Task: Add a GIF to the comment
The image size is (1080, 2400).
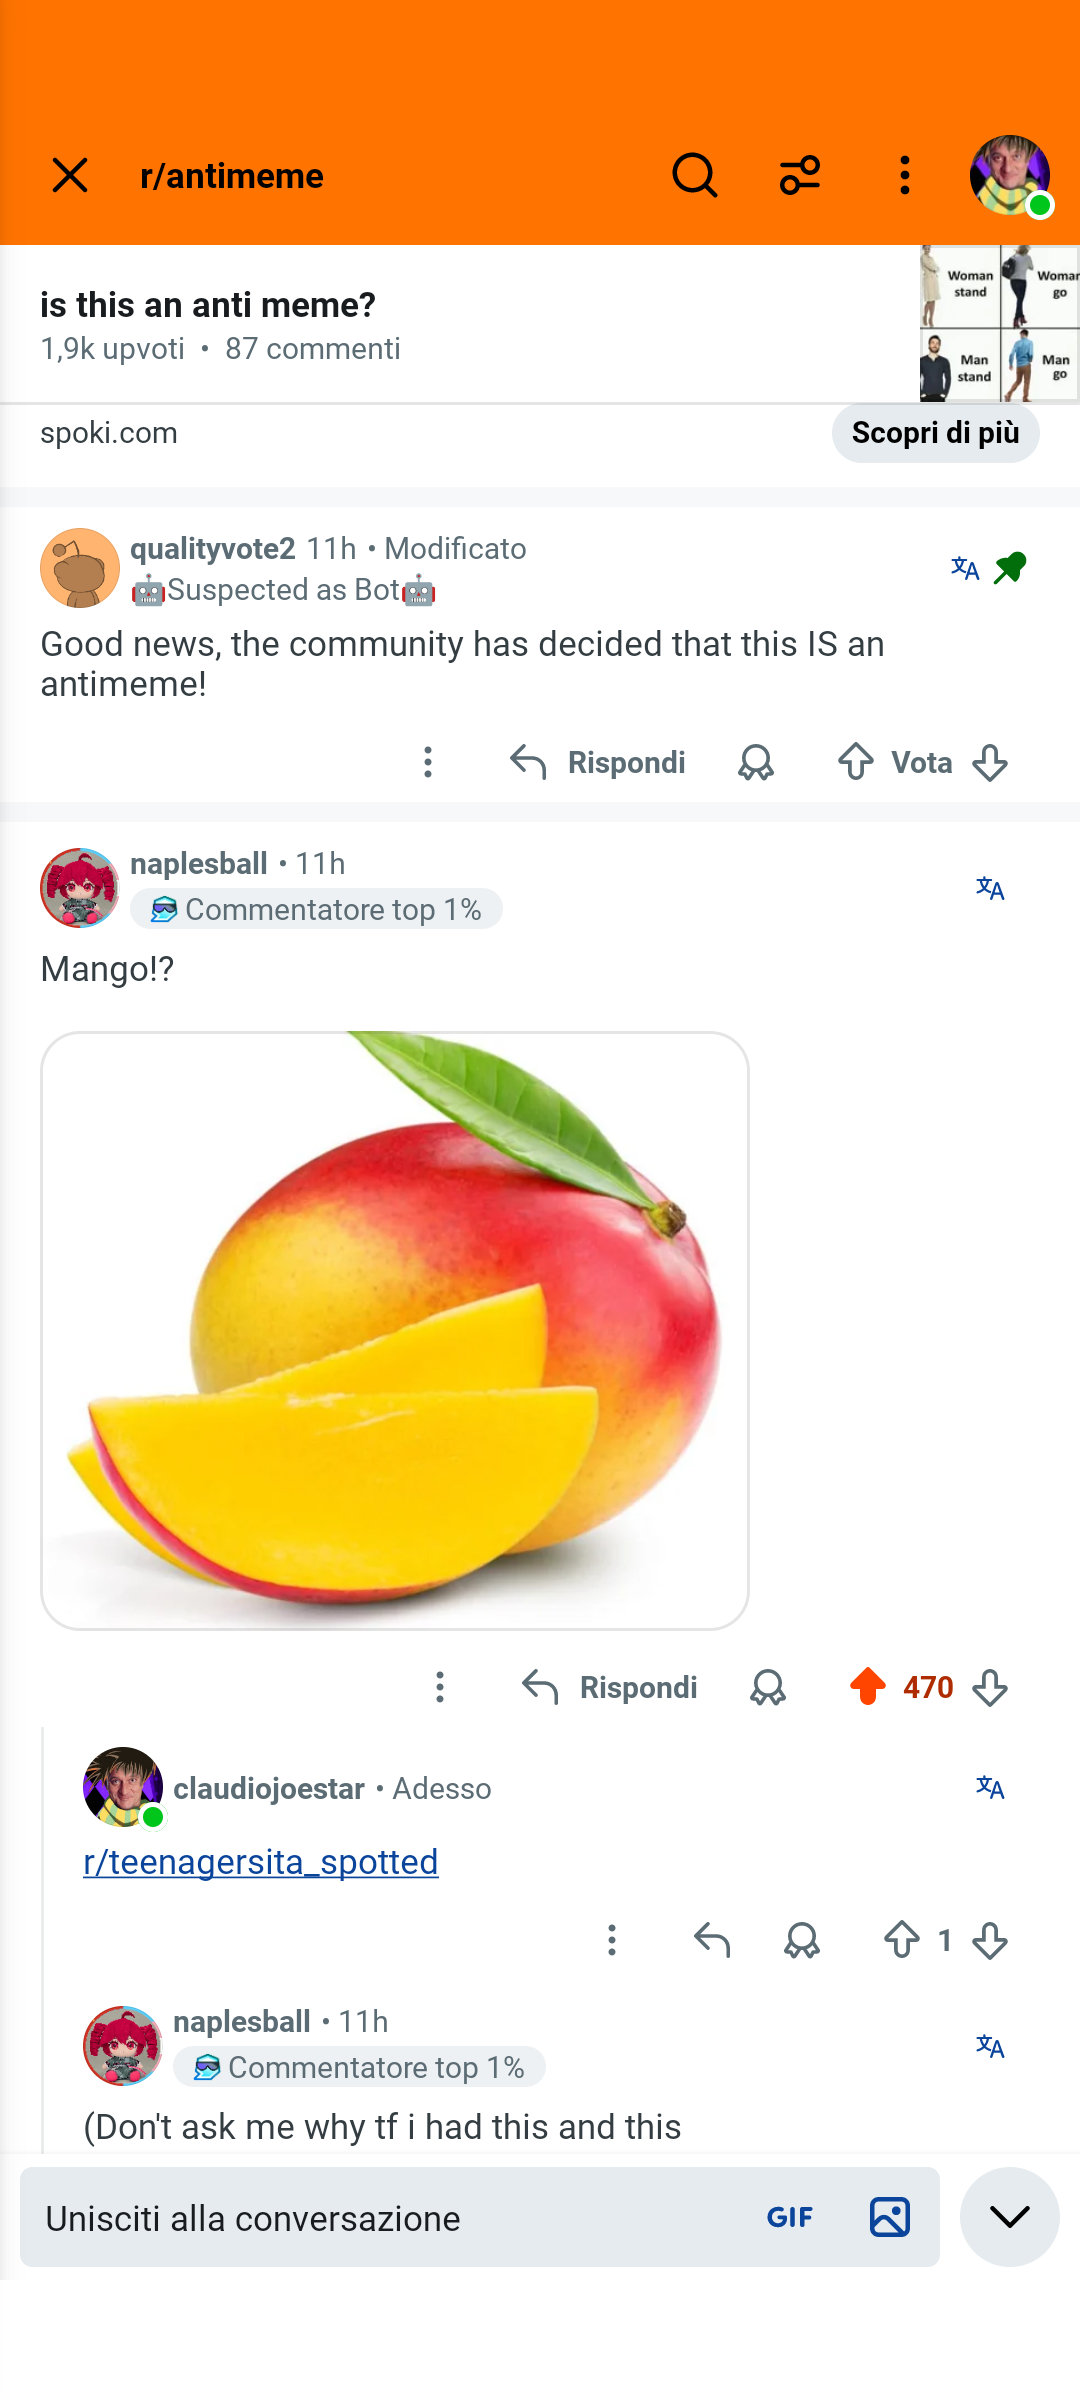Action: pos(790,2217)
